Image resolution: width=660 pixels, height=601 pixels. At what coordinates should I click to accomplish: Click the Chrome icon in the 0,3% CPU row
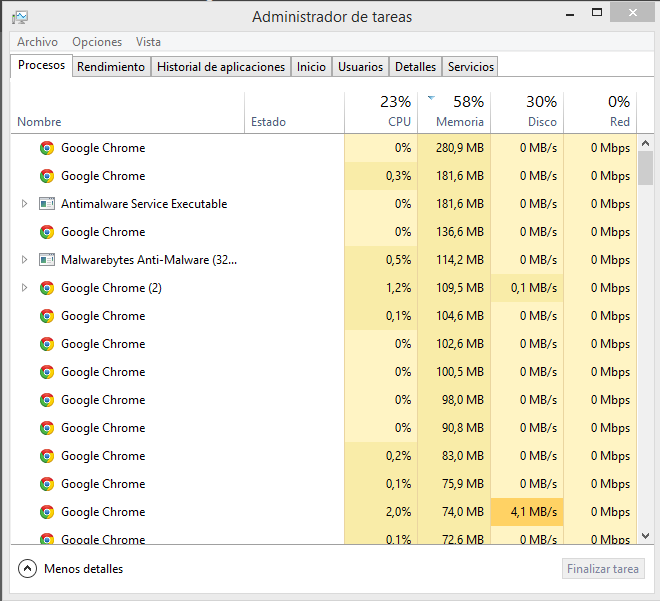pos(47,176)
